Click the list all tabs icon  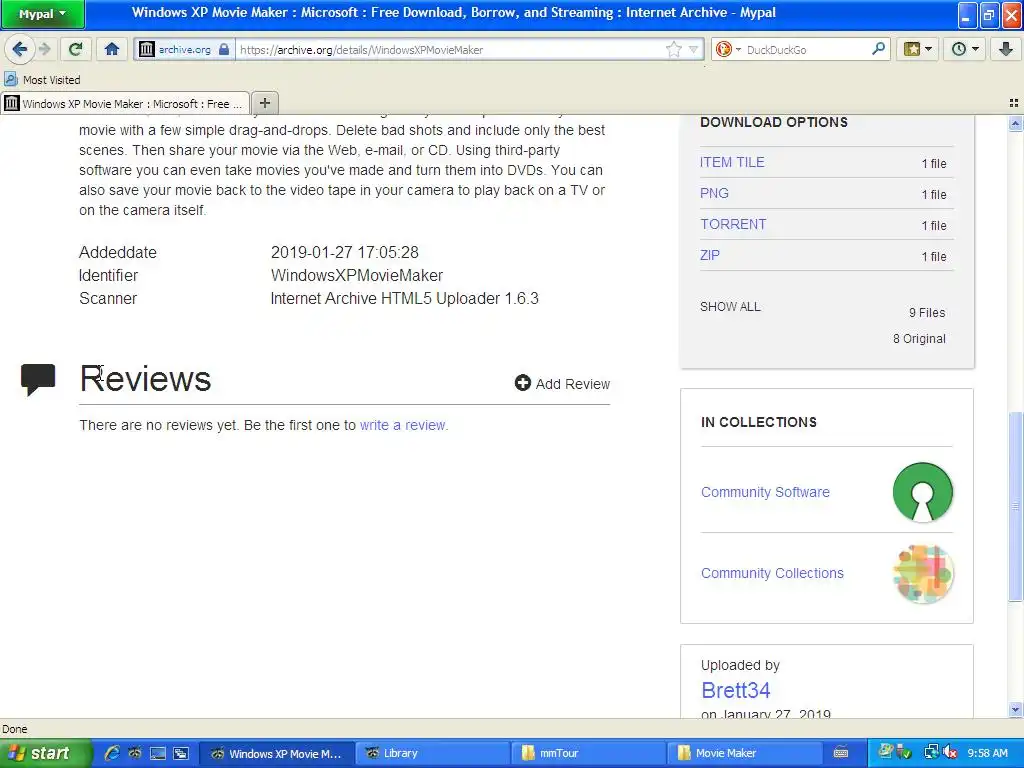pyautogui.click(x=1014, y=103)
